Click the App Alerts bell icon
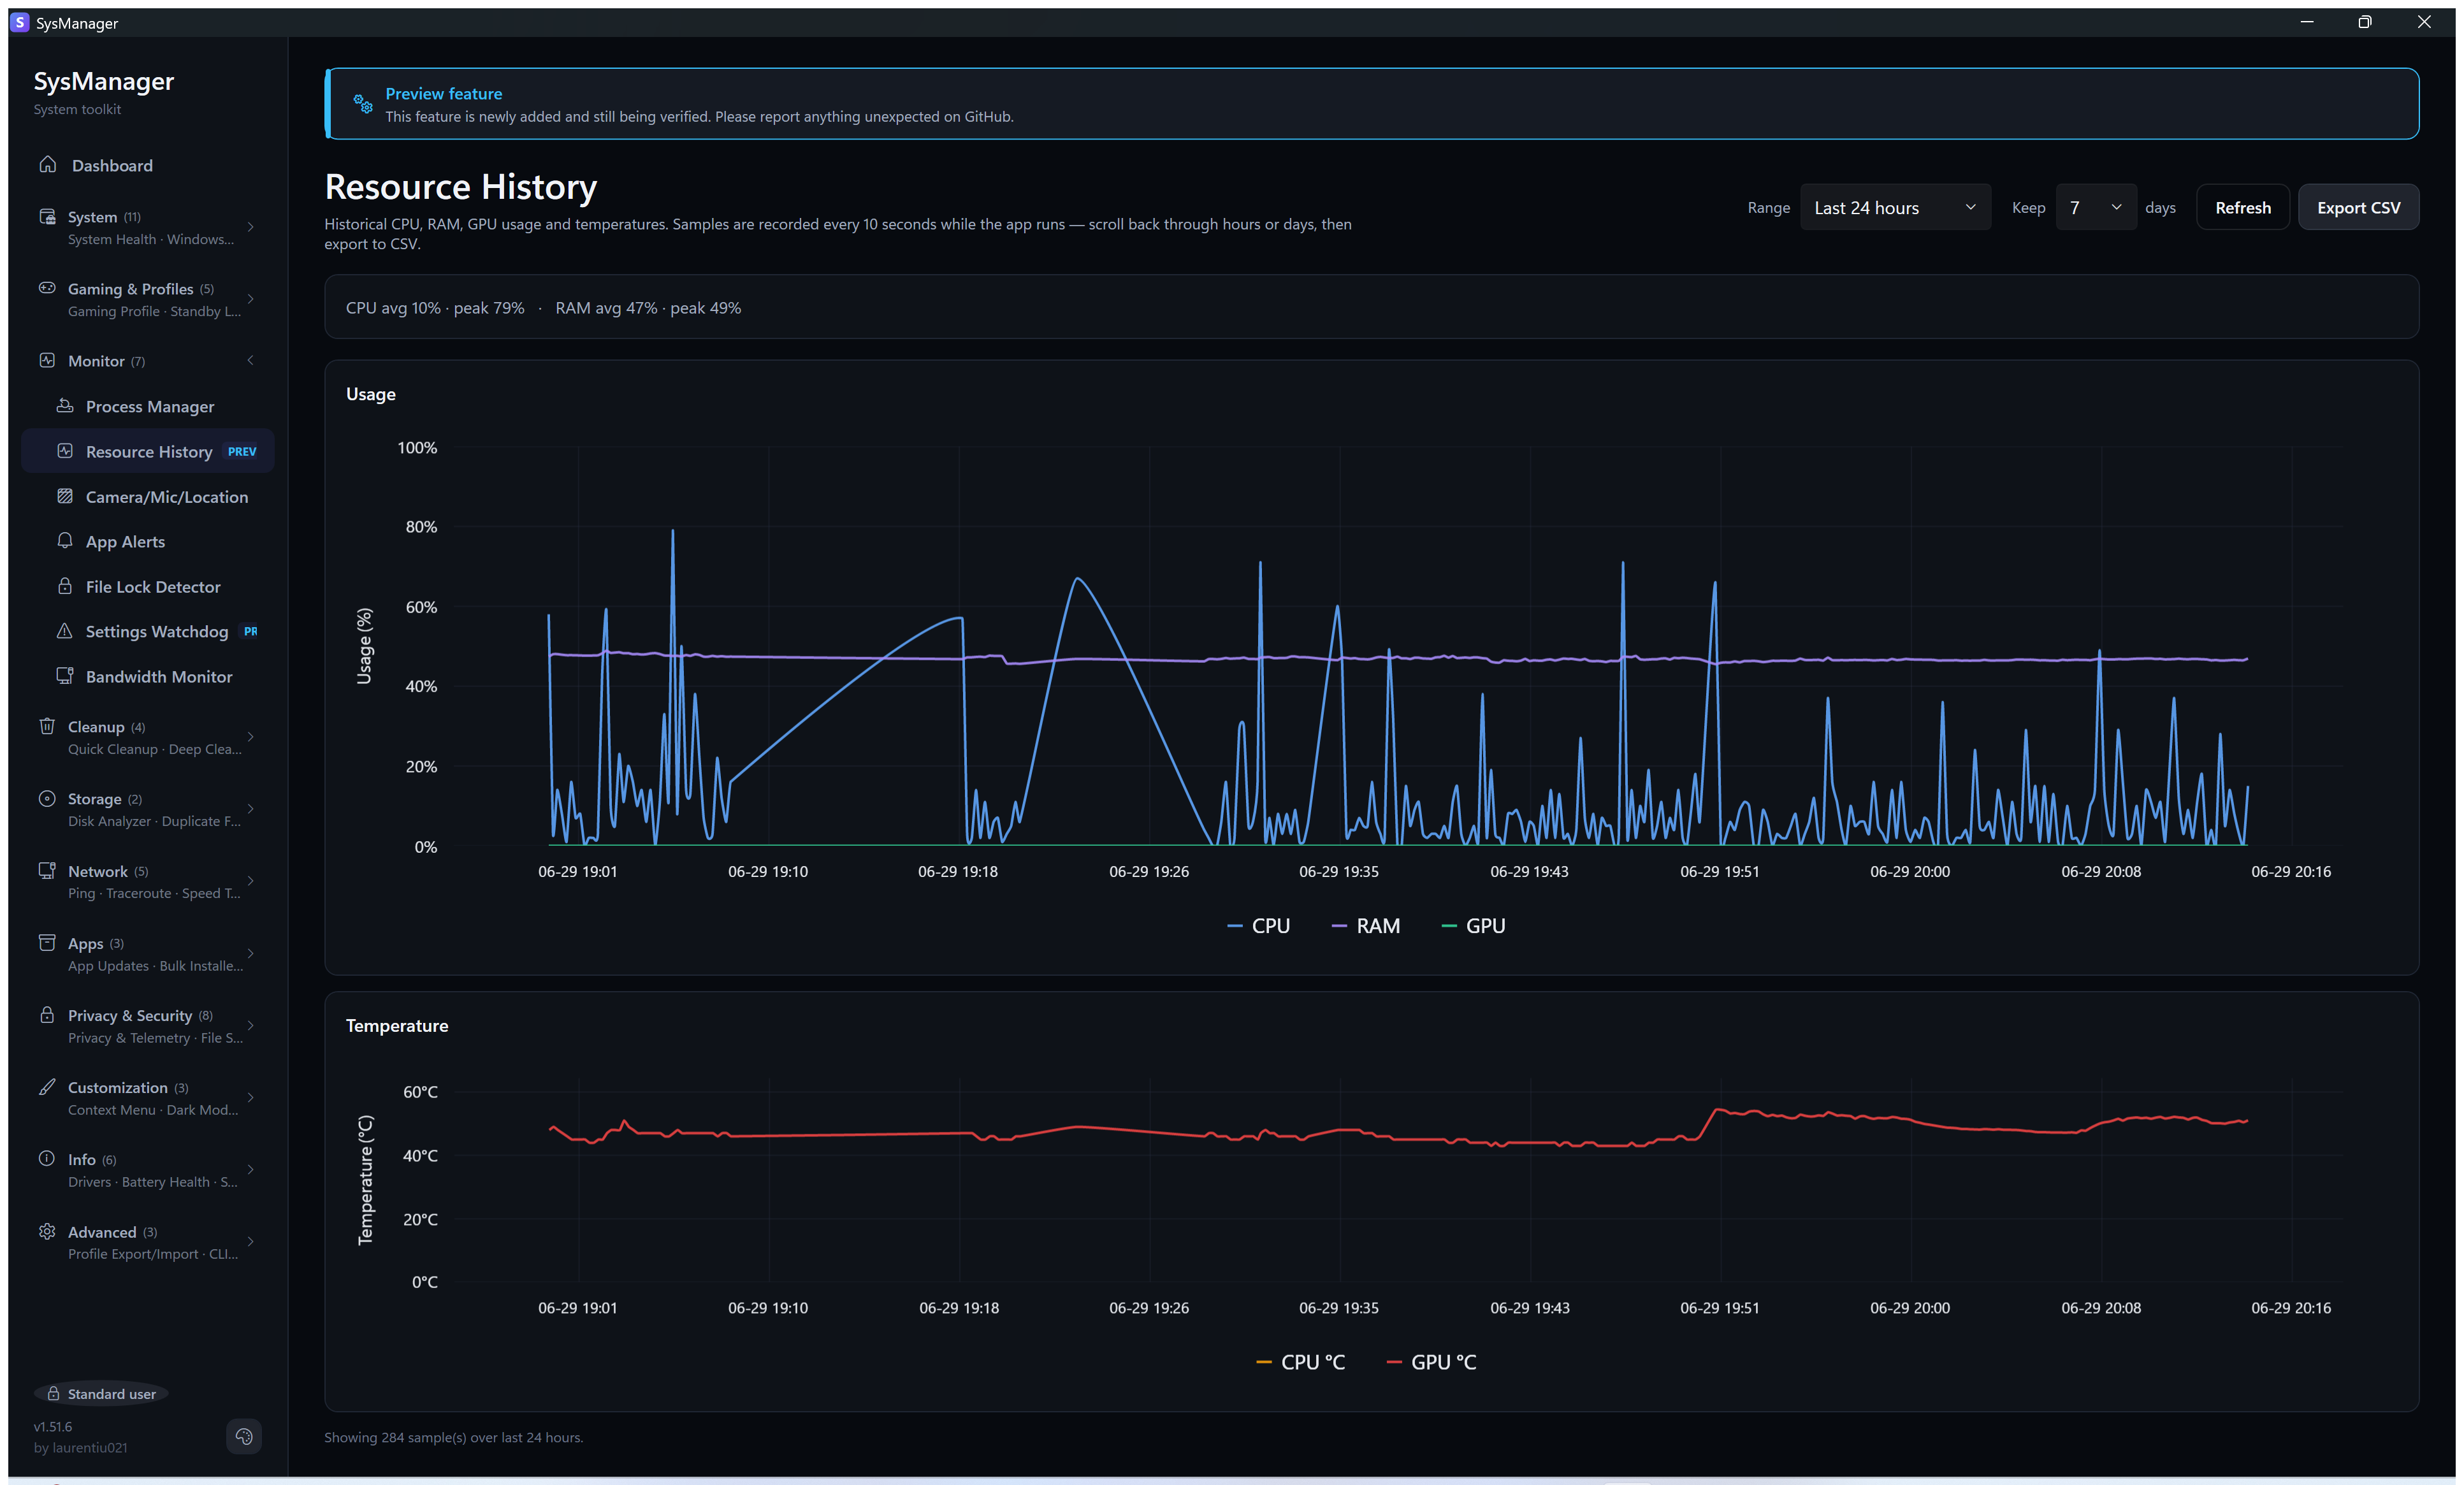The height and width of the screenshot is (1485, 2464). [x=65, y=540]
